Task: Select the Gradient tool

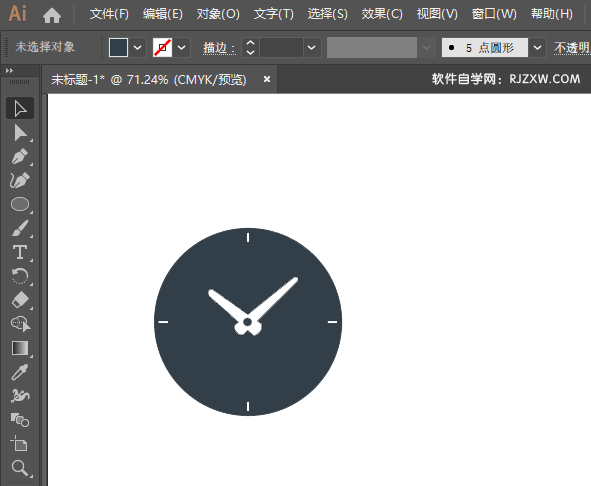Action: click(20, 348)
